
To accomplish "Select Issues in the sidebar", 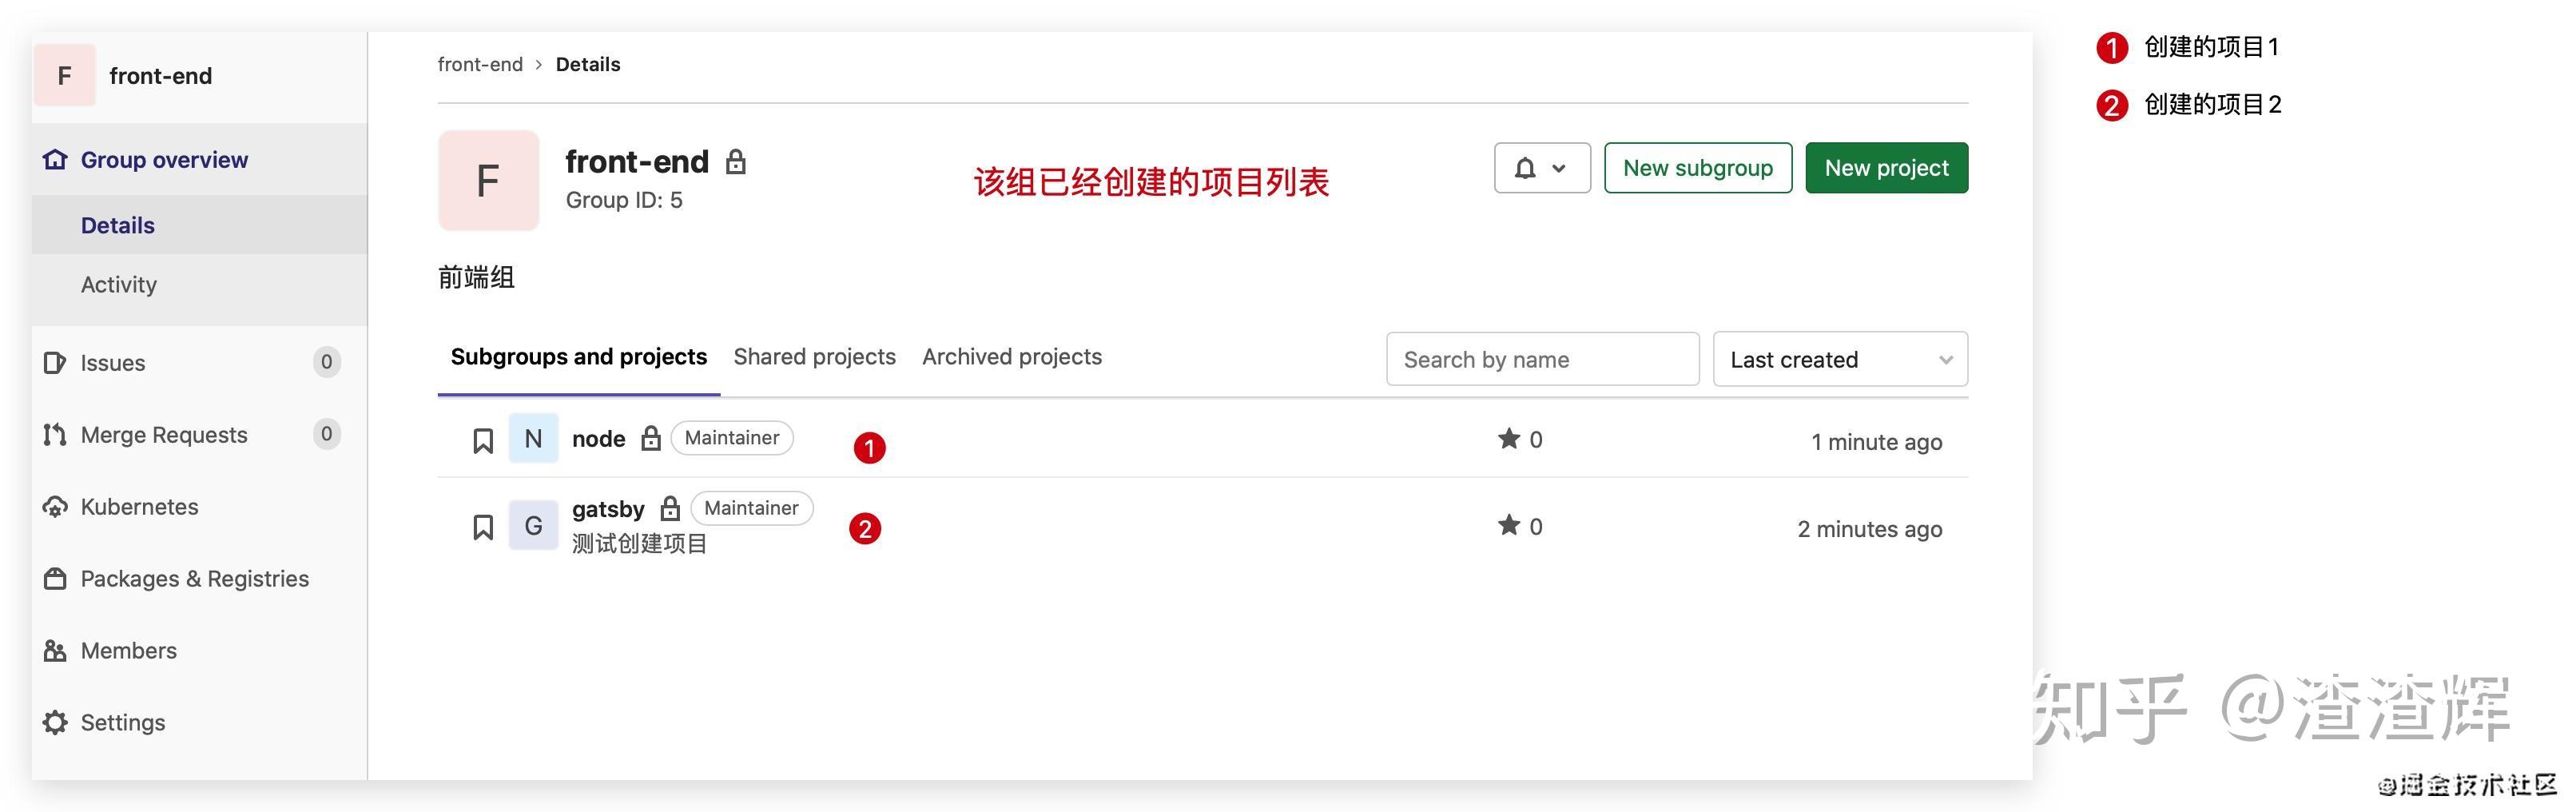I will tap(112, 362).
